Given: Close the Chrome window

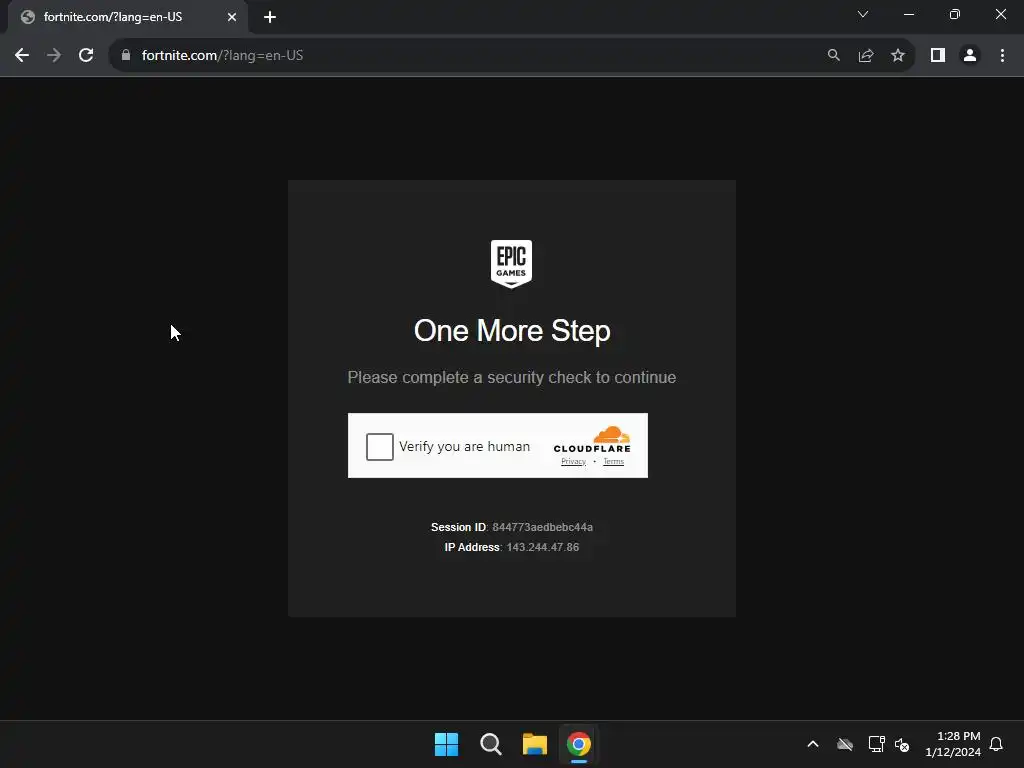Looking at the screenshot, I should coord(1000,14).
